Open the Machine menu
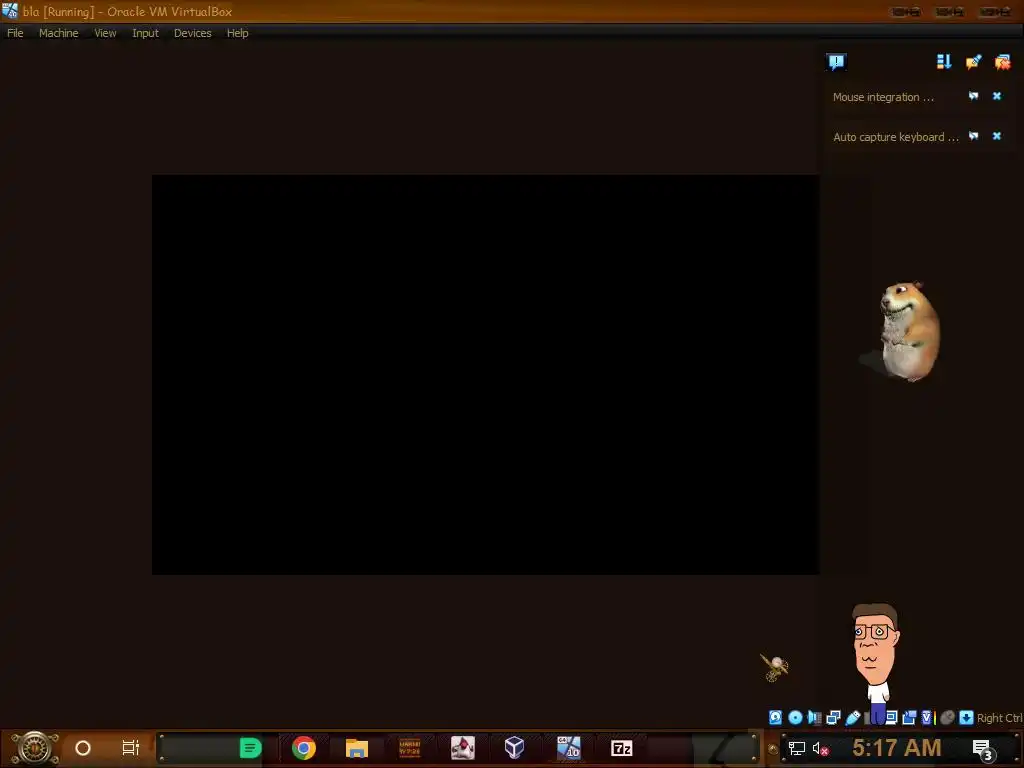Screen dimensions: 1024x768 point(58,33)
